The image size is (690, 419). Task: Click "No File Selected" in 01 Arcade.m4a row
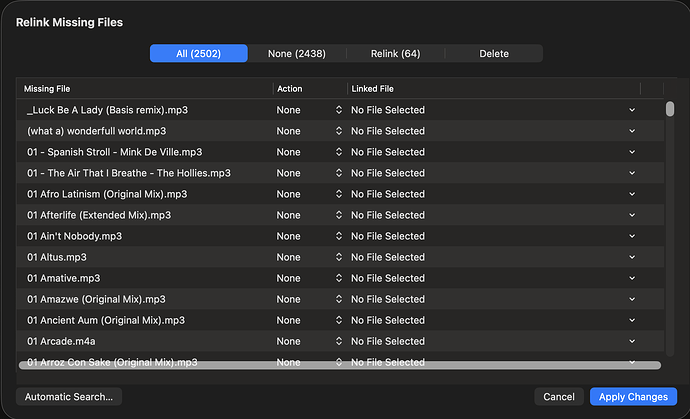[388, 341]
